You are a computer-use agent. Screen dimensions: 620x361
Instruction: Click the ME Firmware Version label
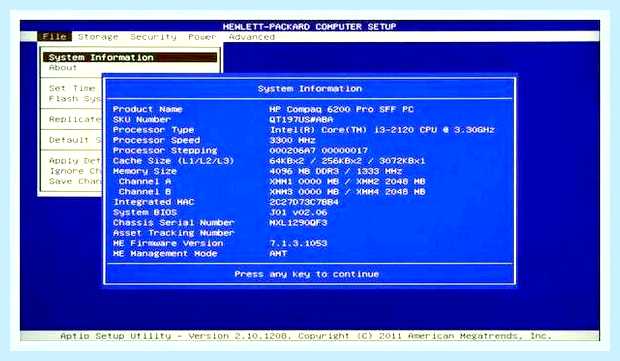[x=168, y=243]
